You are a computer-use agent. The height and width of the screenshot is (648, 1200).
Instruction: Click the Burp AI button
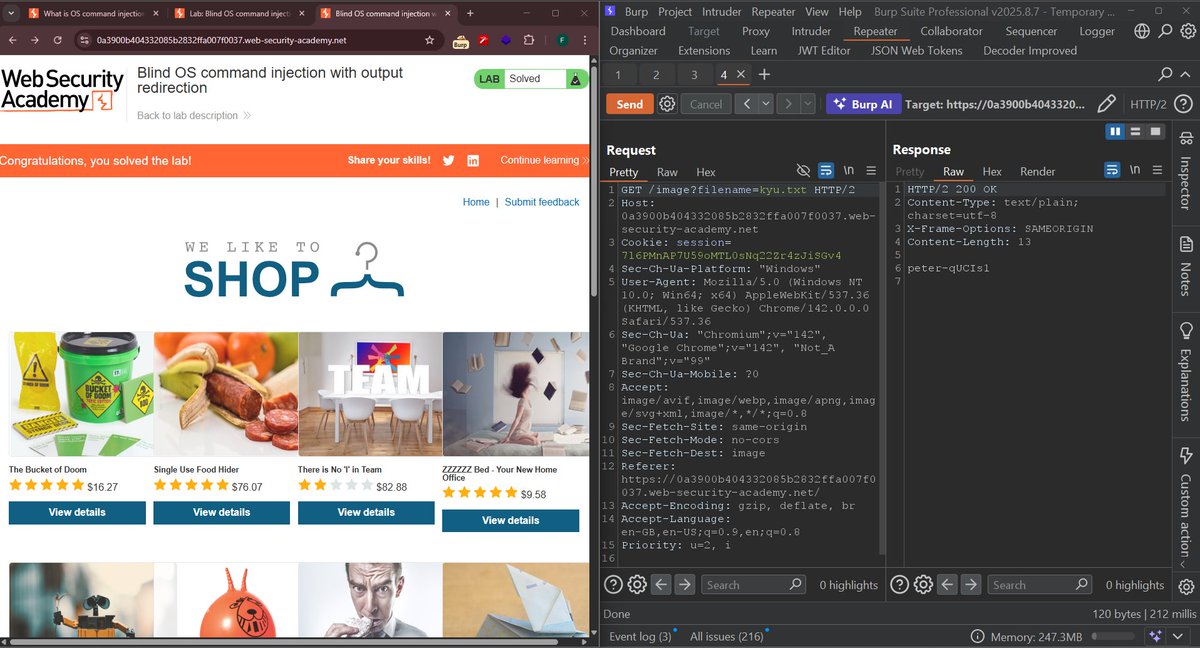point(864,104)
